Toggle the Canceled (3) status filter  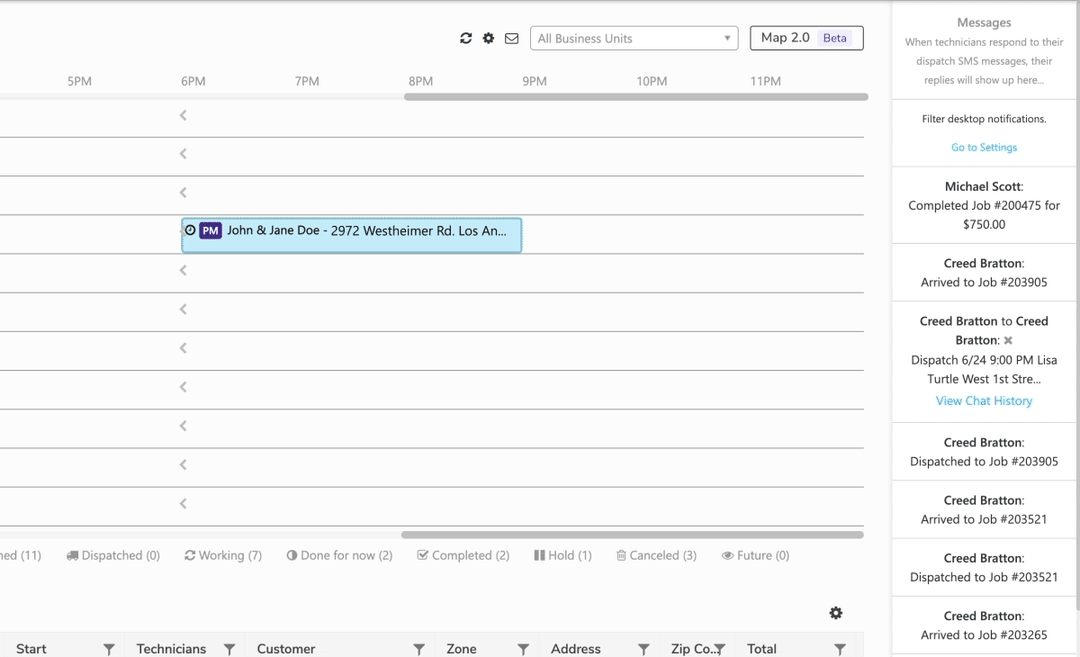656,555
